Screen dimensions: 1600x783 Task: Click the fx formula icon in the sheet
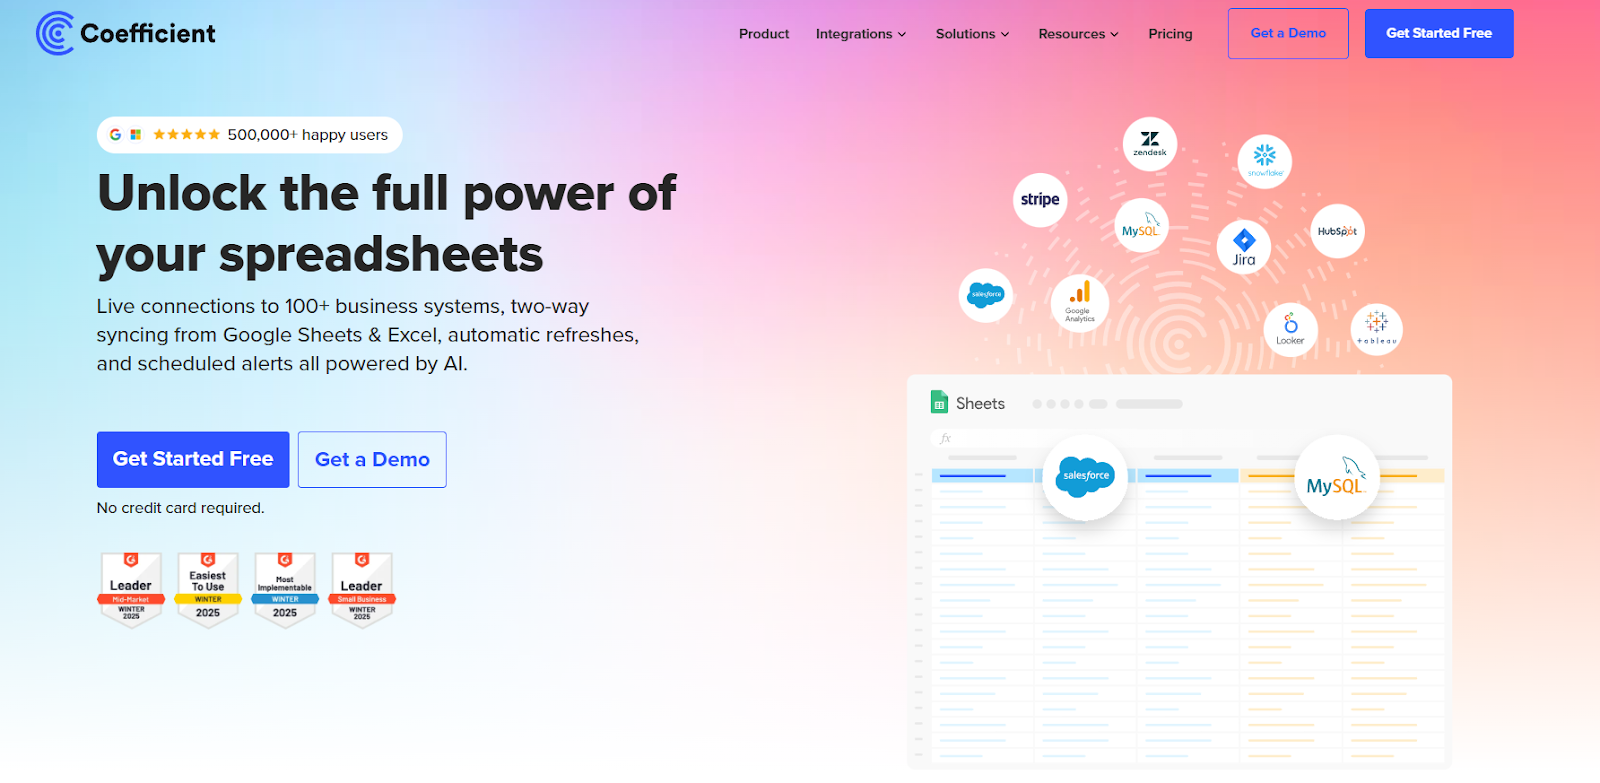click(946, 438)
